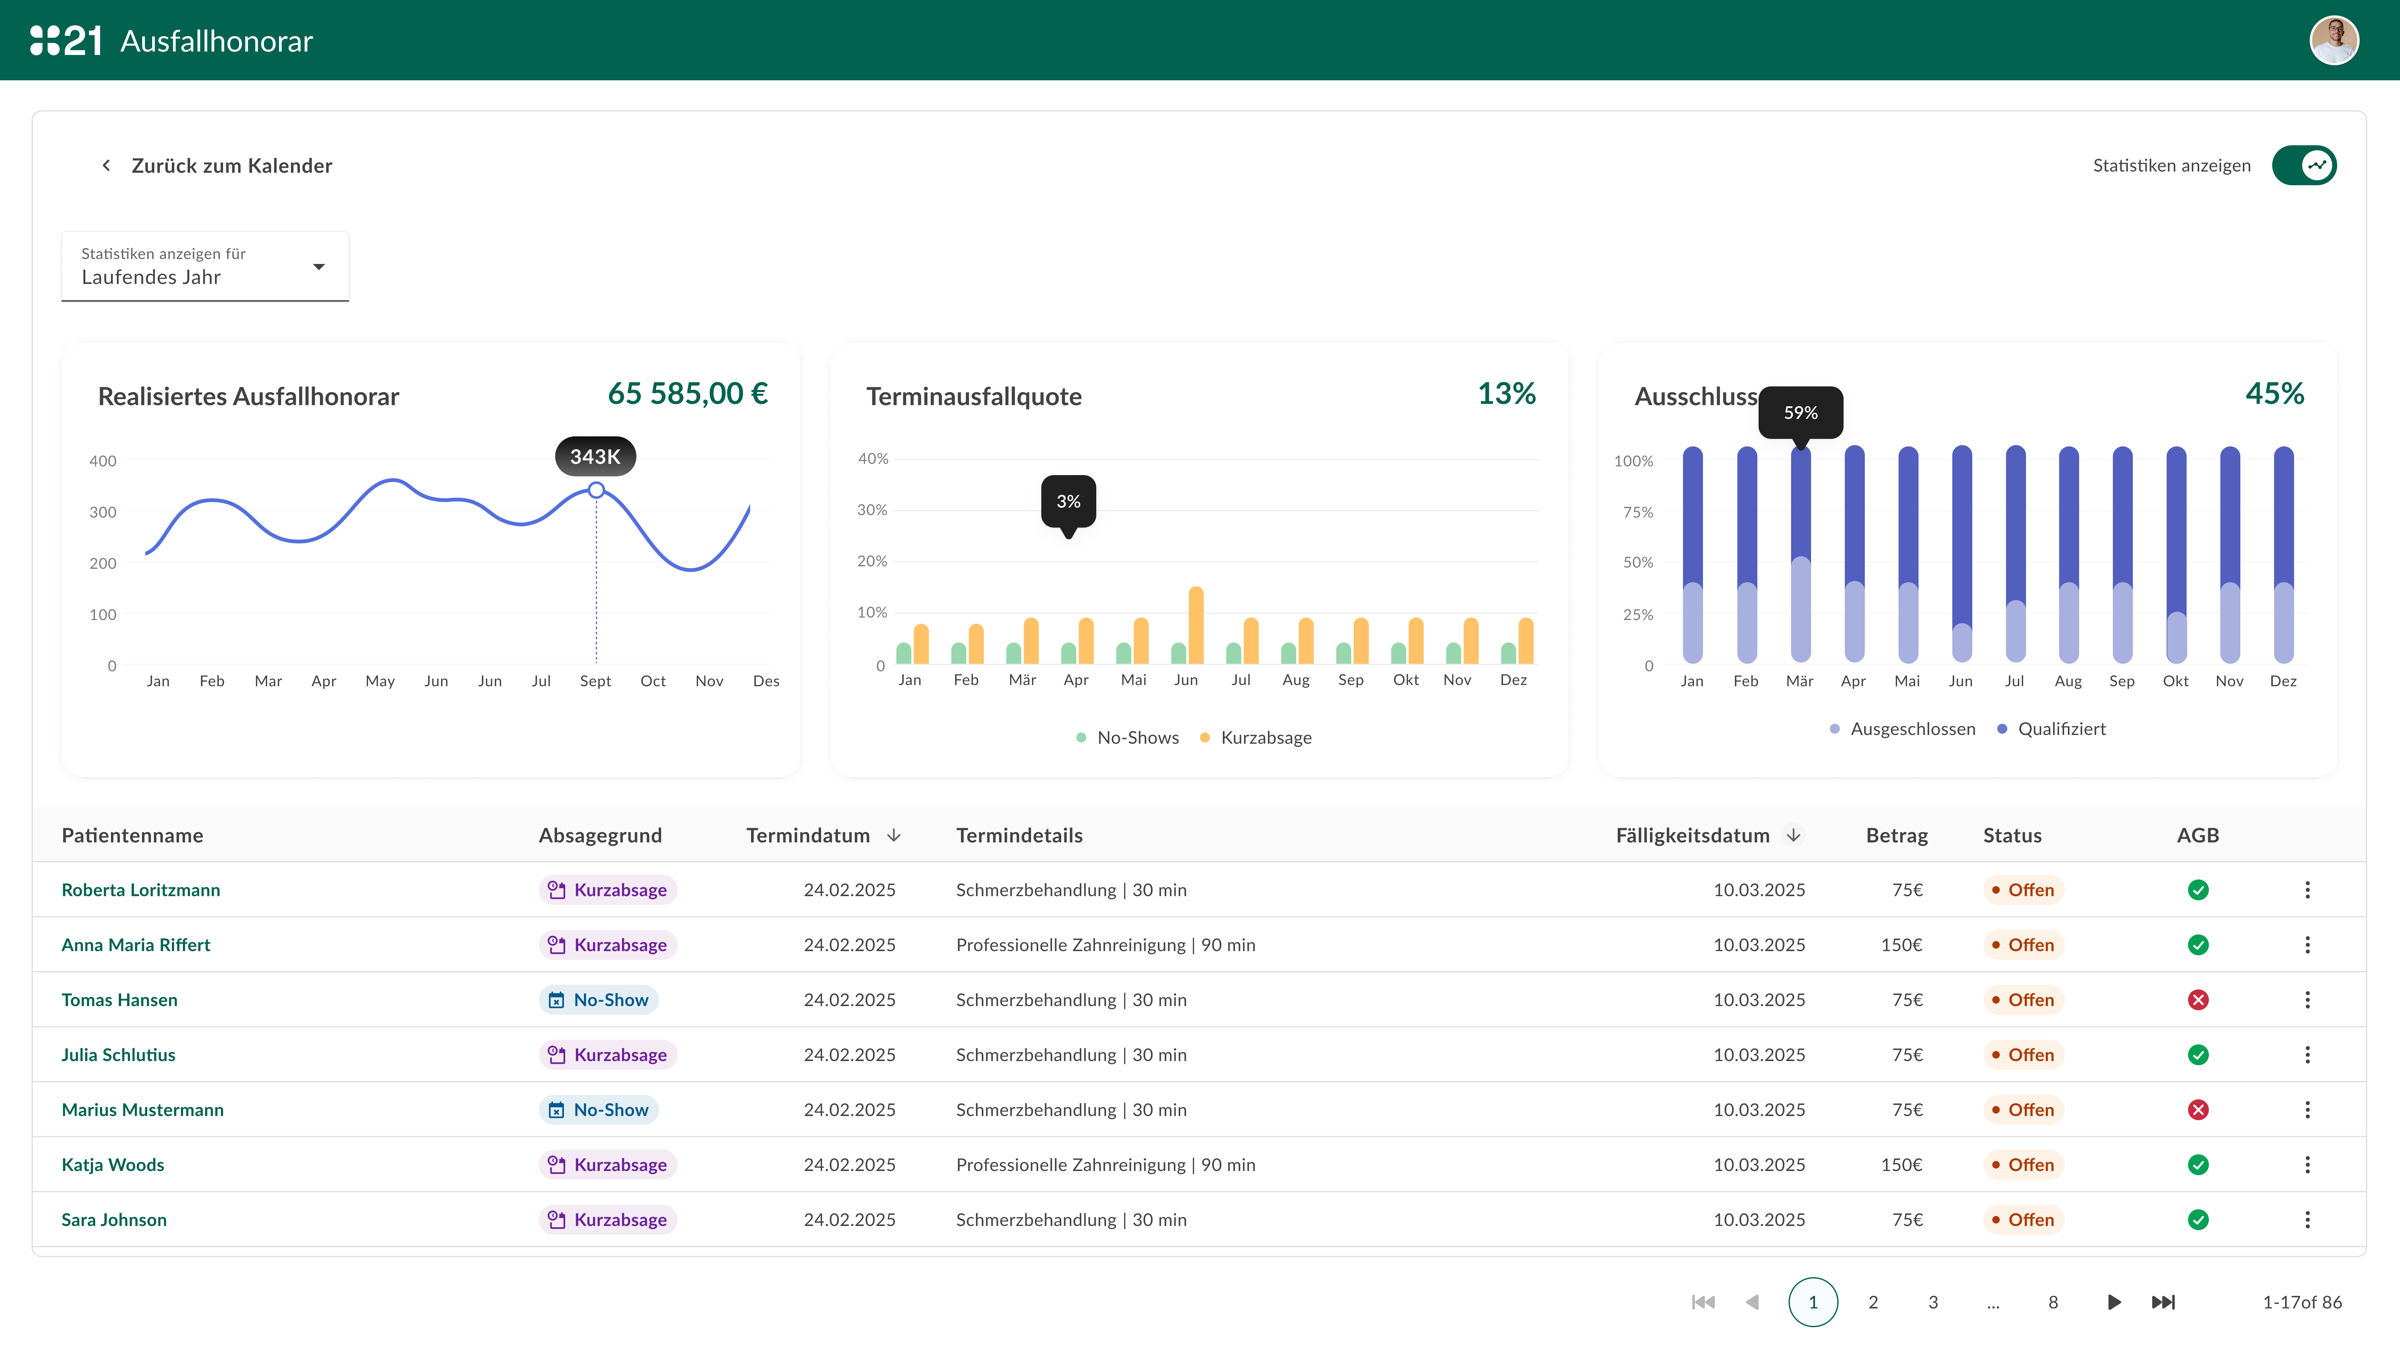Screen dimensions: 2400x1350
Task: Click Kurzabsage tag in Roberta Loritzmann row
Action: pos(608,890)
